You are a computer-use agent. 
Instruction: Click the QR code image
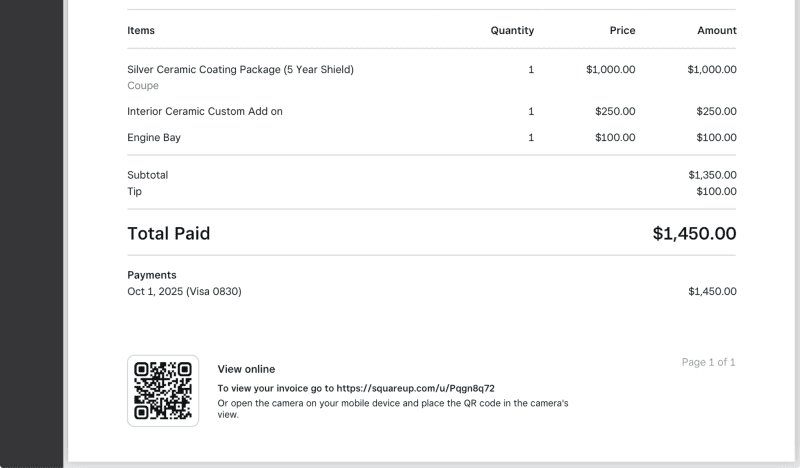(x=163, y=391)
